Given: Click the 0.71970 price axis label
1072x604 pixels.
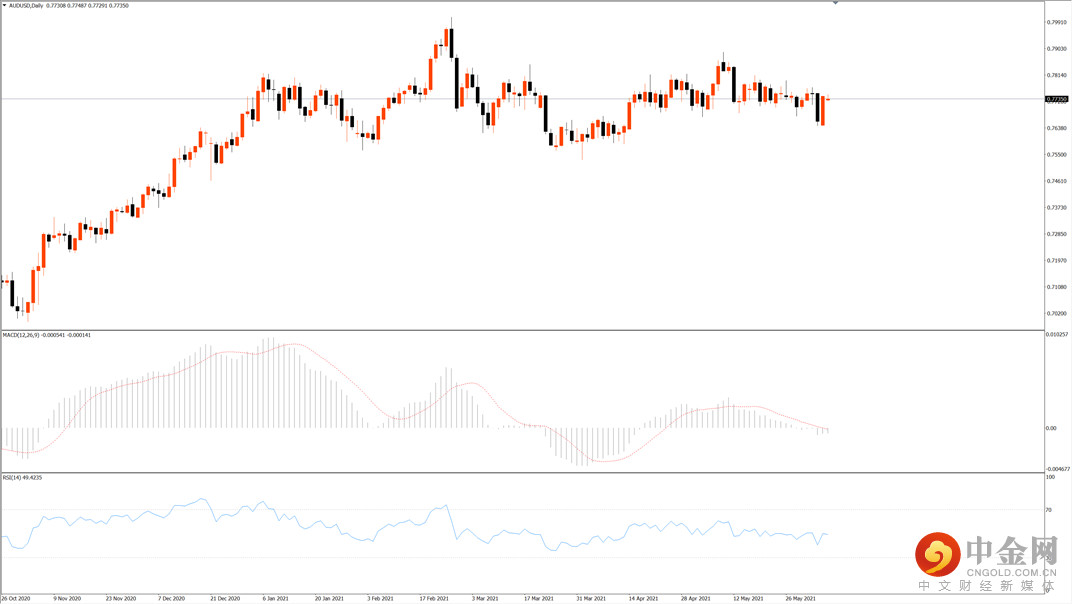Looking at the screenshot, I should [1056, 261].
